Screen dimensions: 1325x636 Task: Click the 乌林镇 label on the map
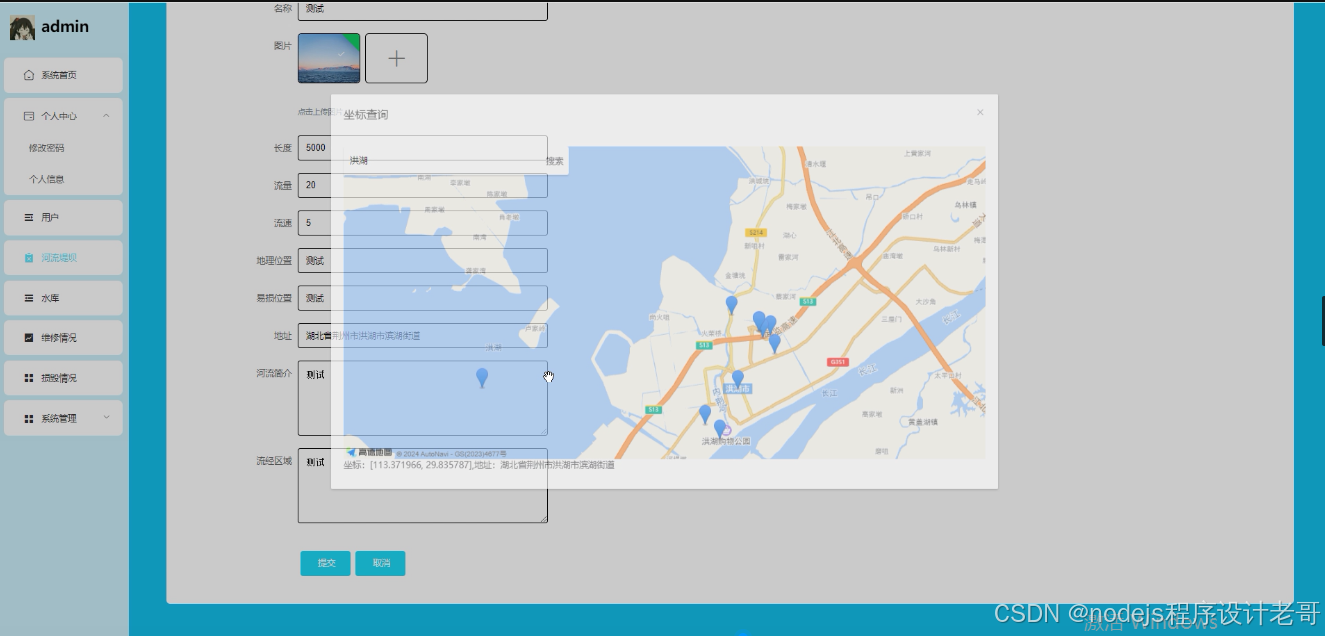click(964, 204)
